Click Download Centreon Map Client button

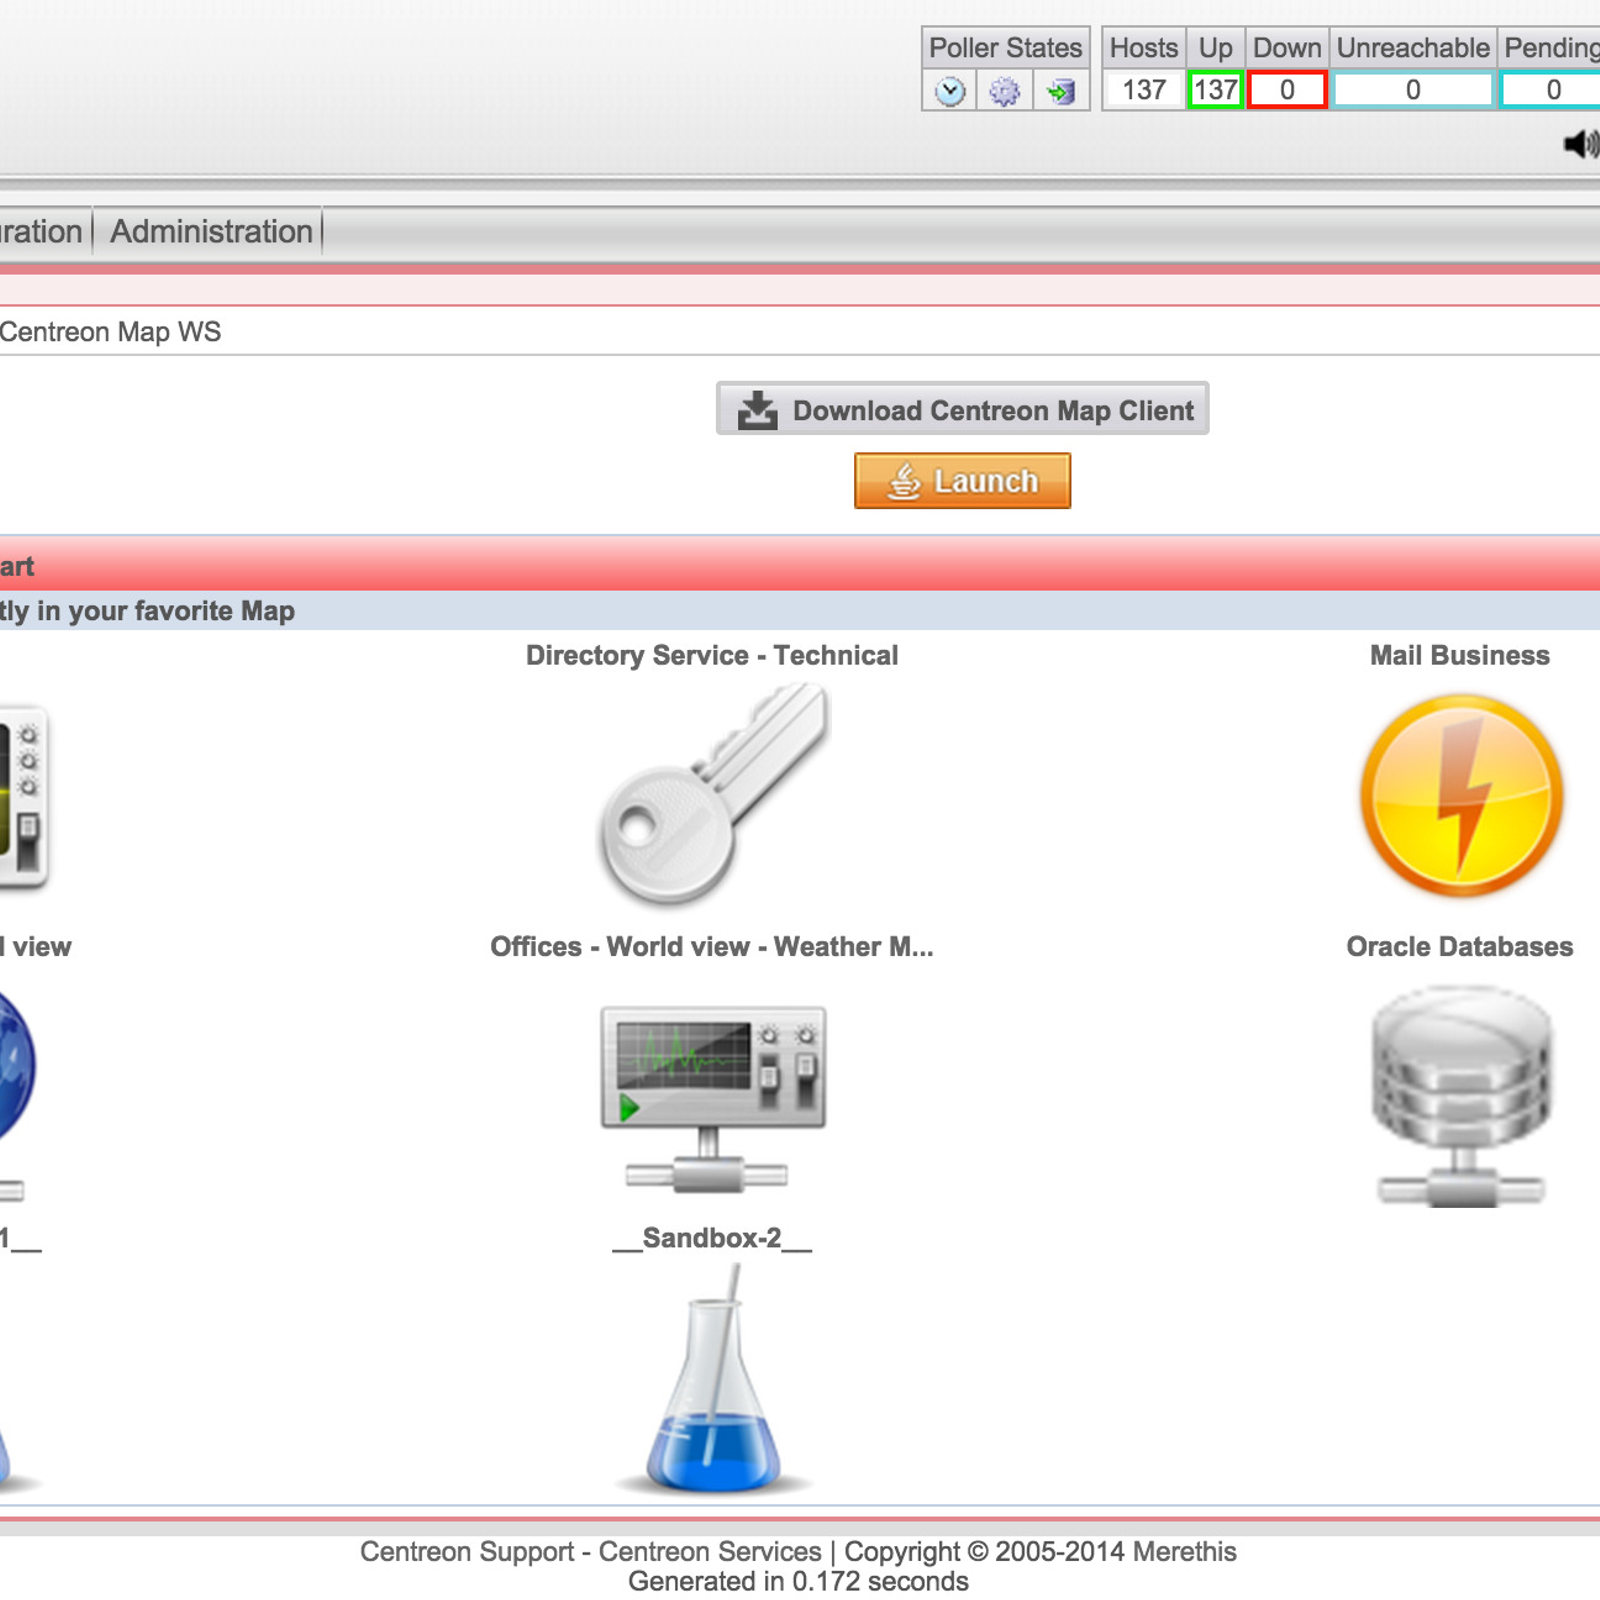[962, 409]
